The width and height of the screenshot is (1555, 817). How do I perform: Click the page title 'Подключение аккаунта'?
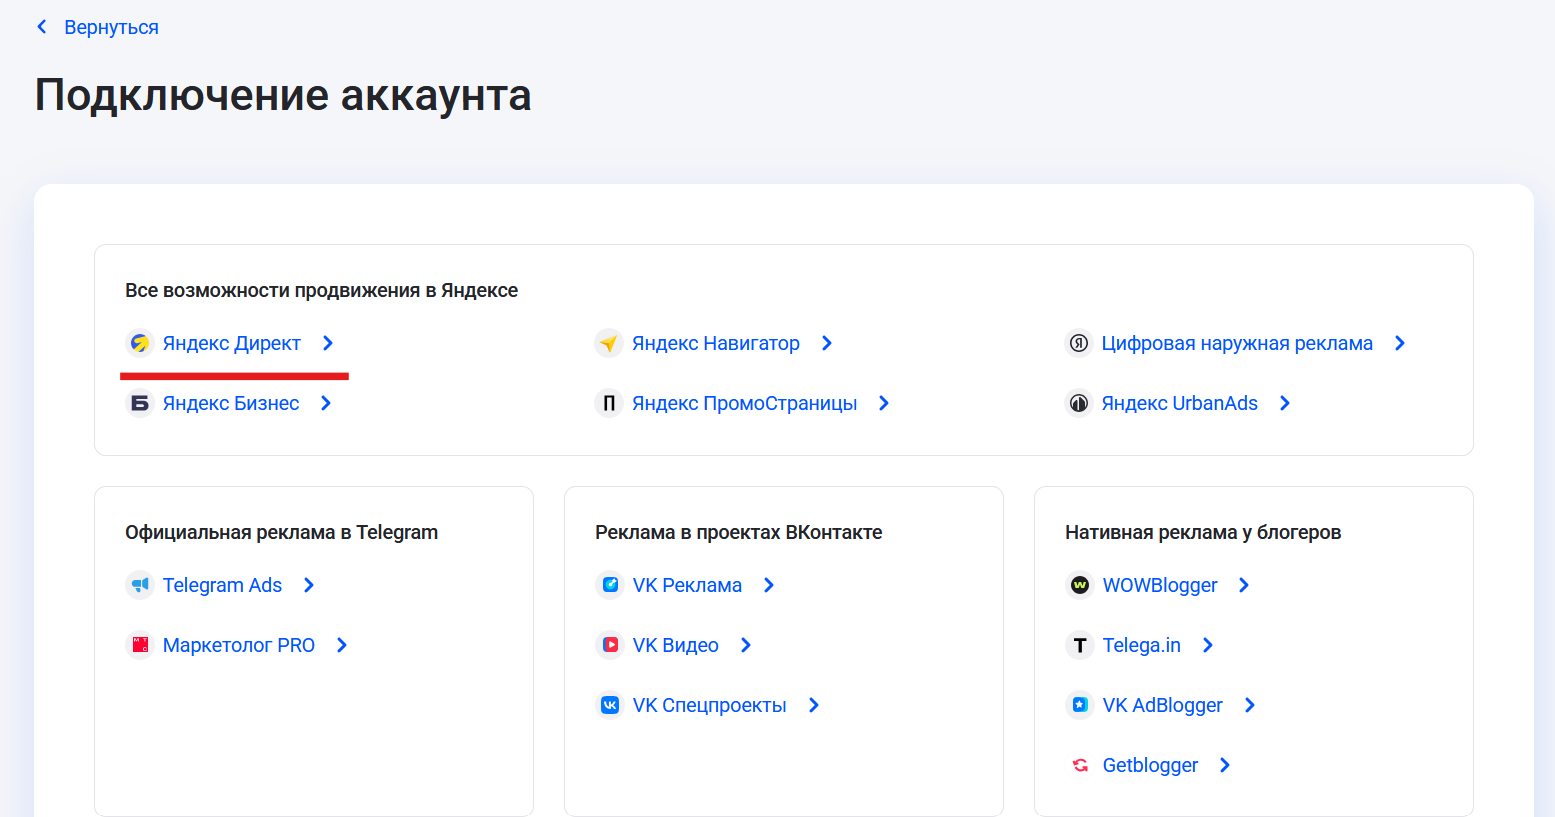(x=283, y=96)
